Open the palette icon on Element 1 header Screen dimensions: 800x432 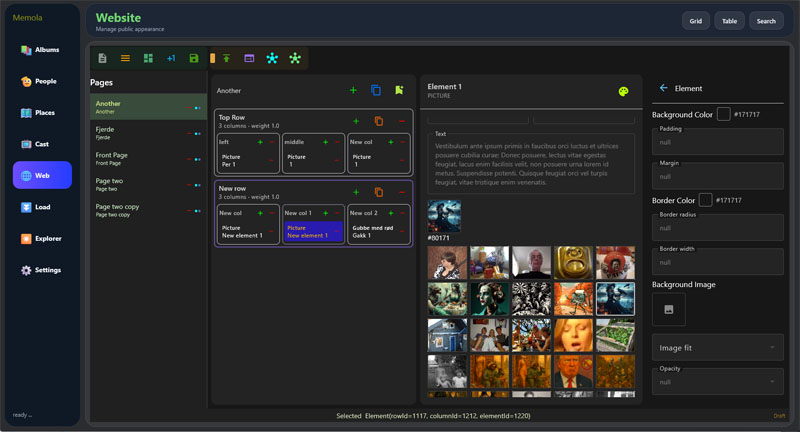coord(623,91)
